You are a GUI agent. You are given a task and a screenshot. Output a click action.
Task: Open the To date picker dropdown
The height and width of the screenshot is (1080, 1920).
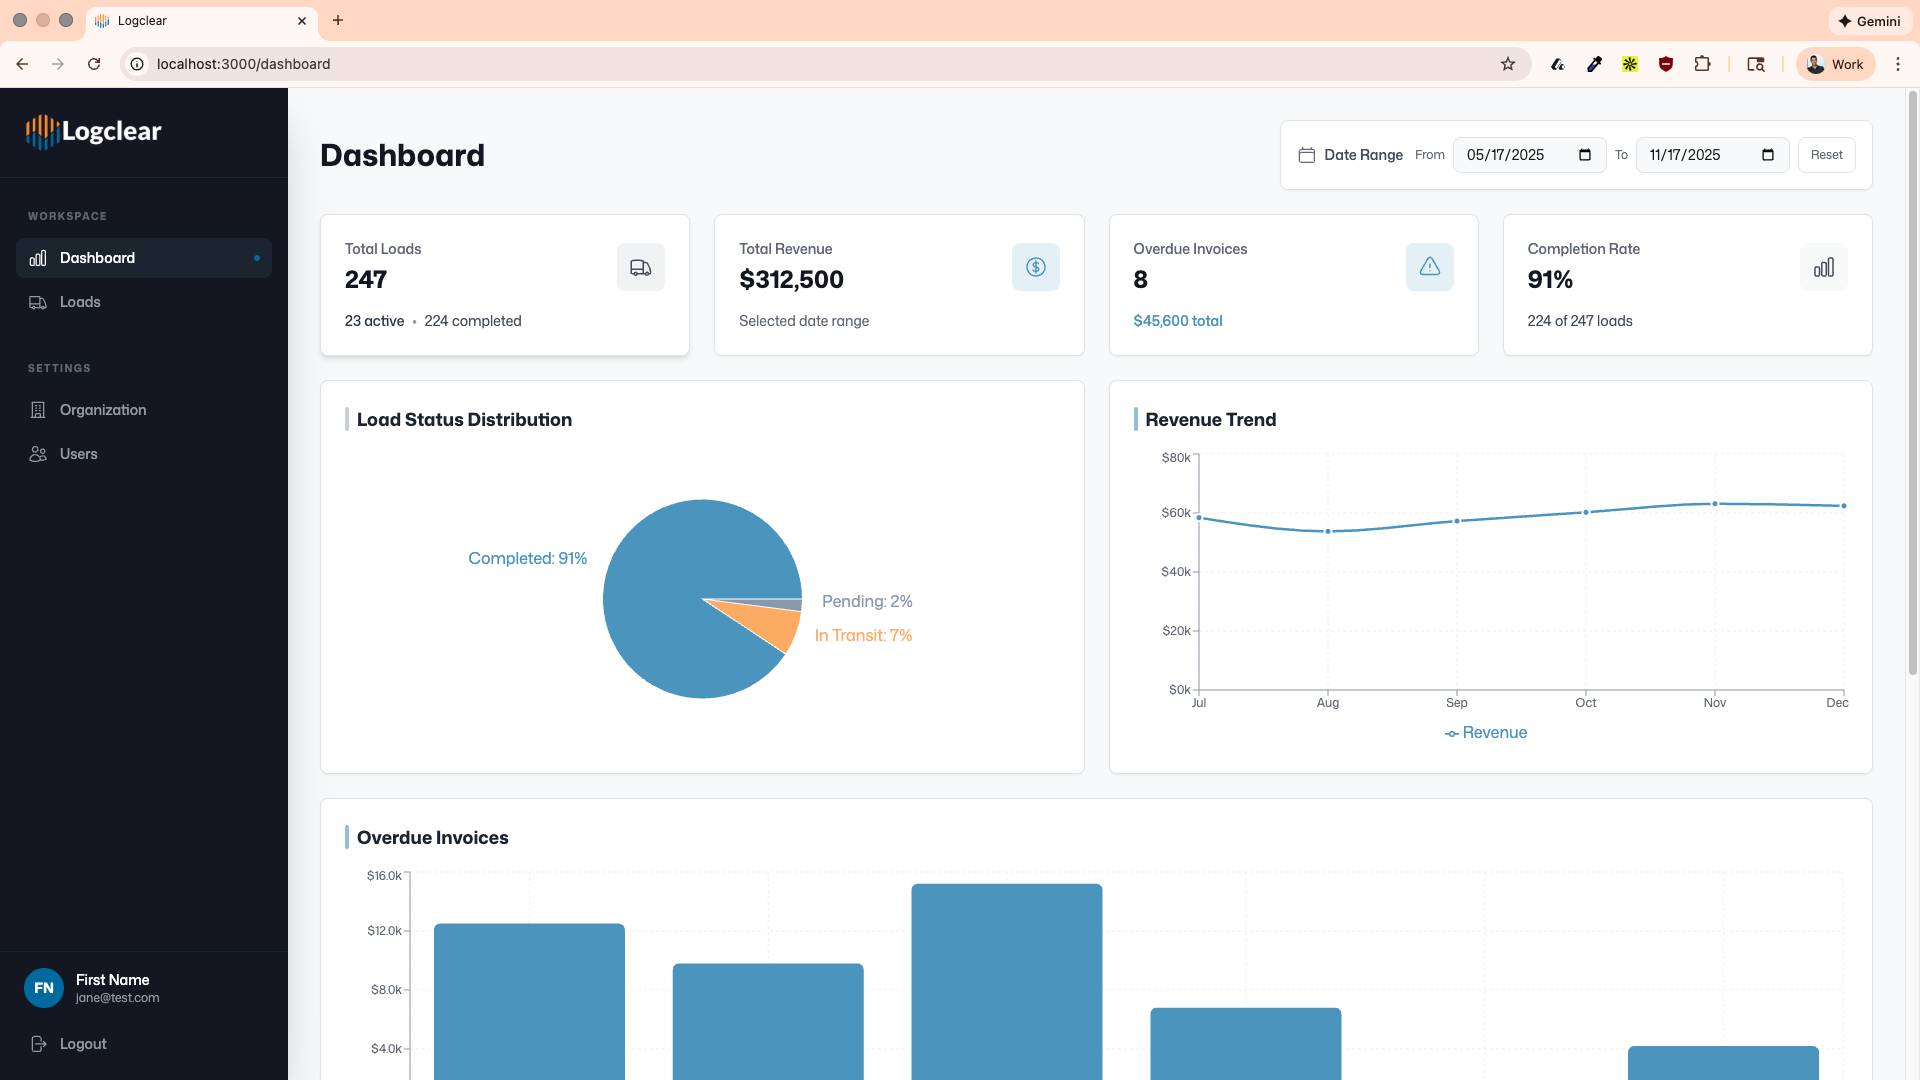(1767, 155)
